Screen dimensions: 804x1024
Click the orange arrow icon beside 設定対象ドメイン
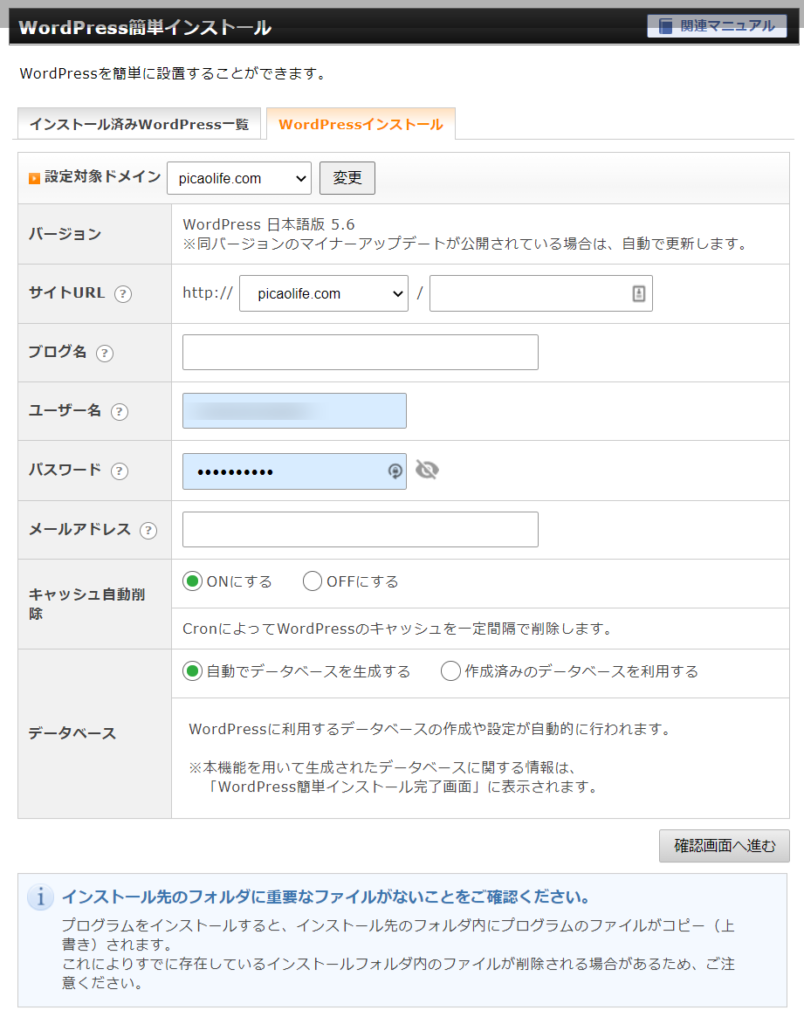[x=34, y=178]
